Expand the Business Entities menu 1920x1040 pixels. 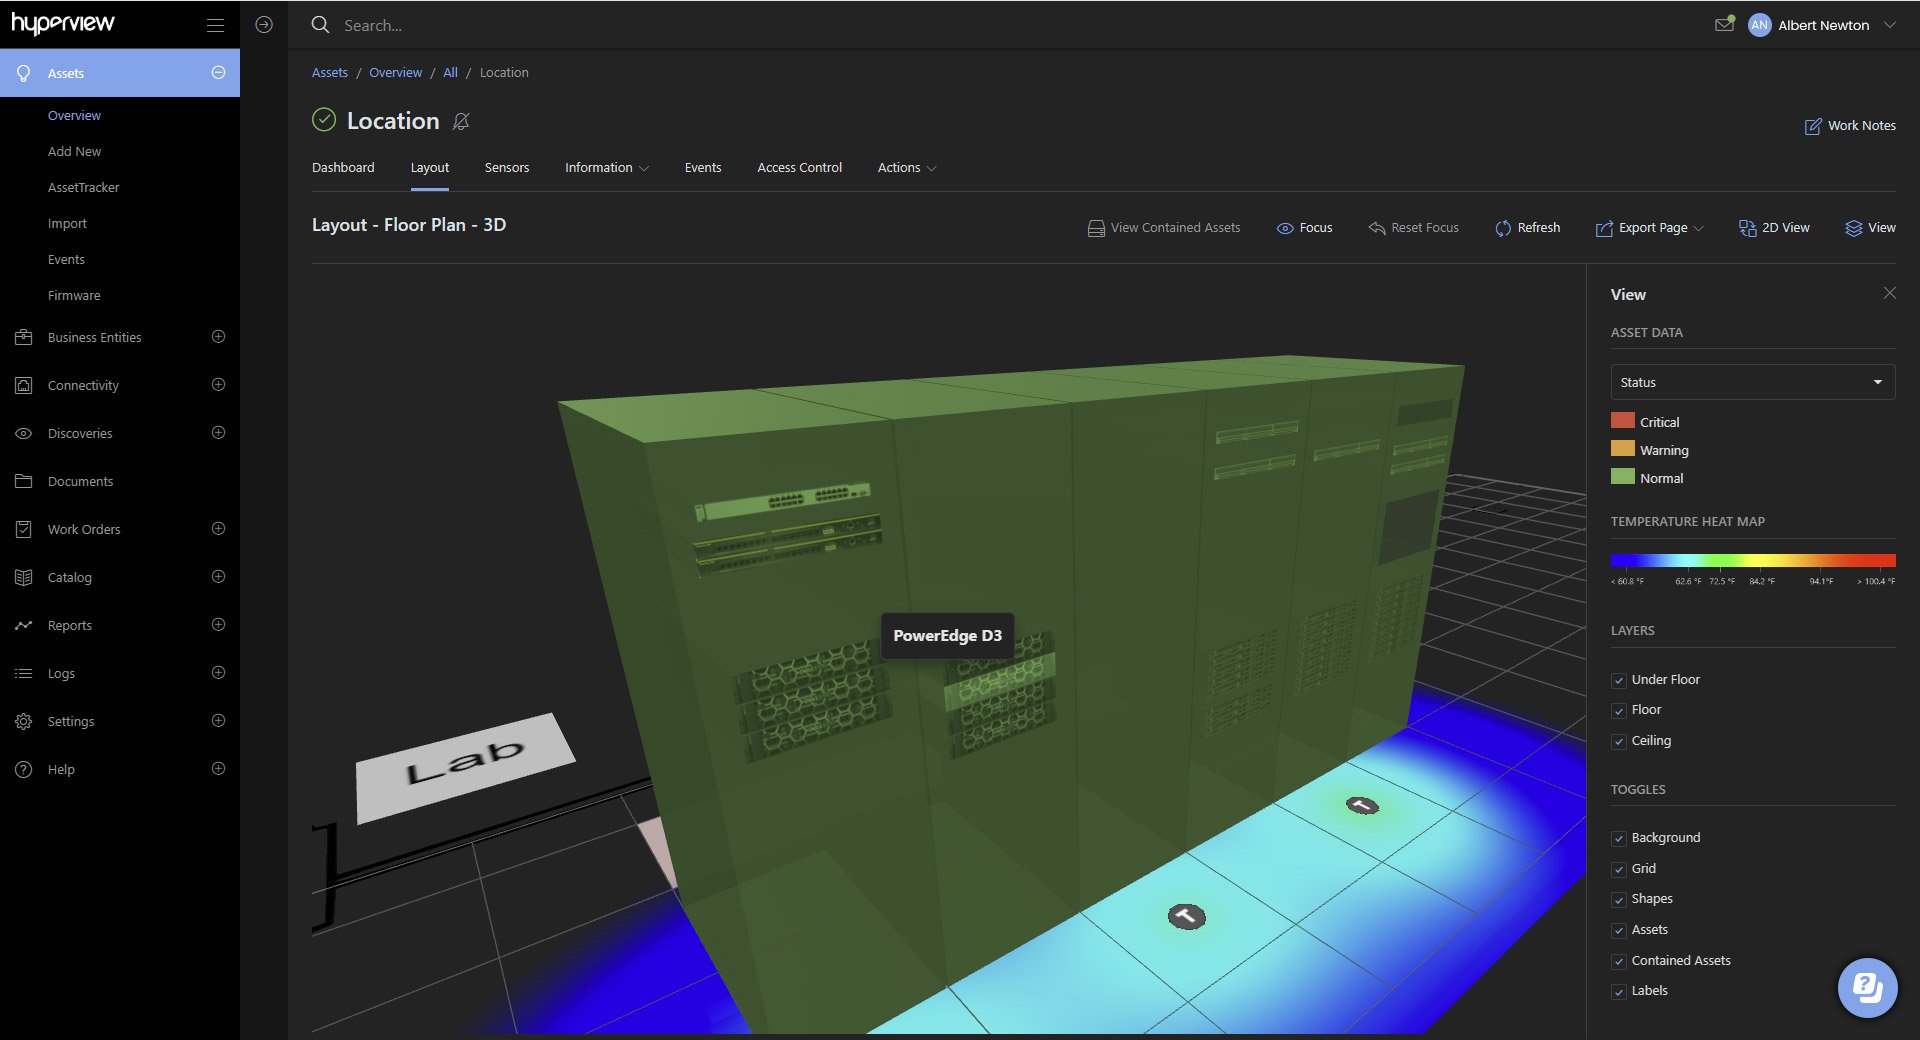coord(218,337)
